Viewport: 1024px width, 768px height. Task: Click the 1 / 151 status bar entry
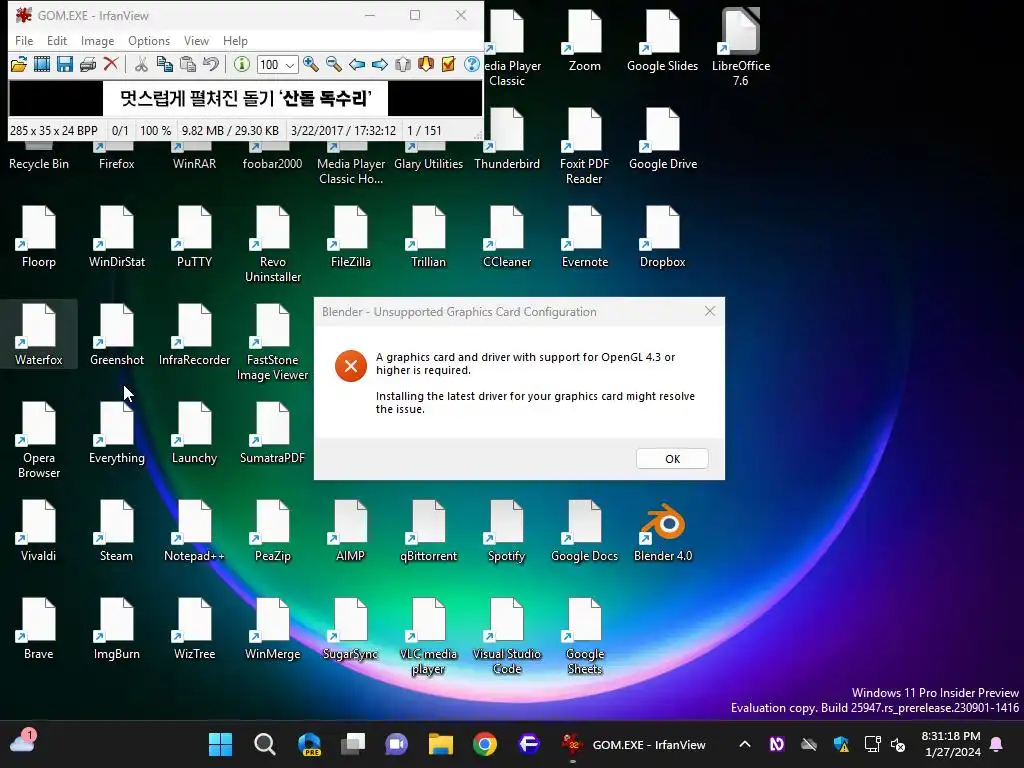[x=424, y=131]
